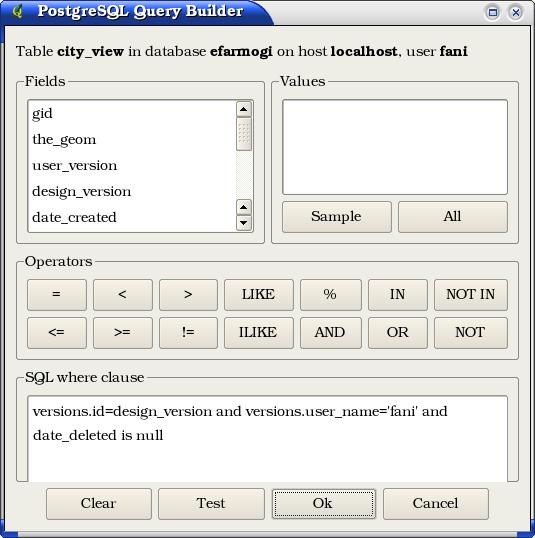The width and height of the screenshot is (535, 538).
Task: Insert the % wildcard operator
Action: [331, 295]
